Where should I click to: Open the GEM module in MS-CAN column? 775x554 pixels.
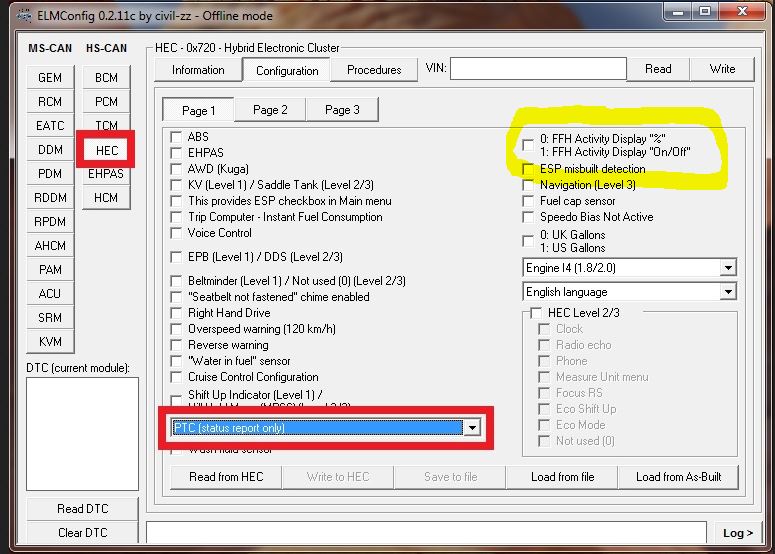[50, 78]
